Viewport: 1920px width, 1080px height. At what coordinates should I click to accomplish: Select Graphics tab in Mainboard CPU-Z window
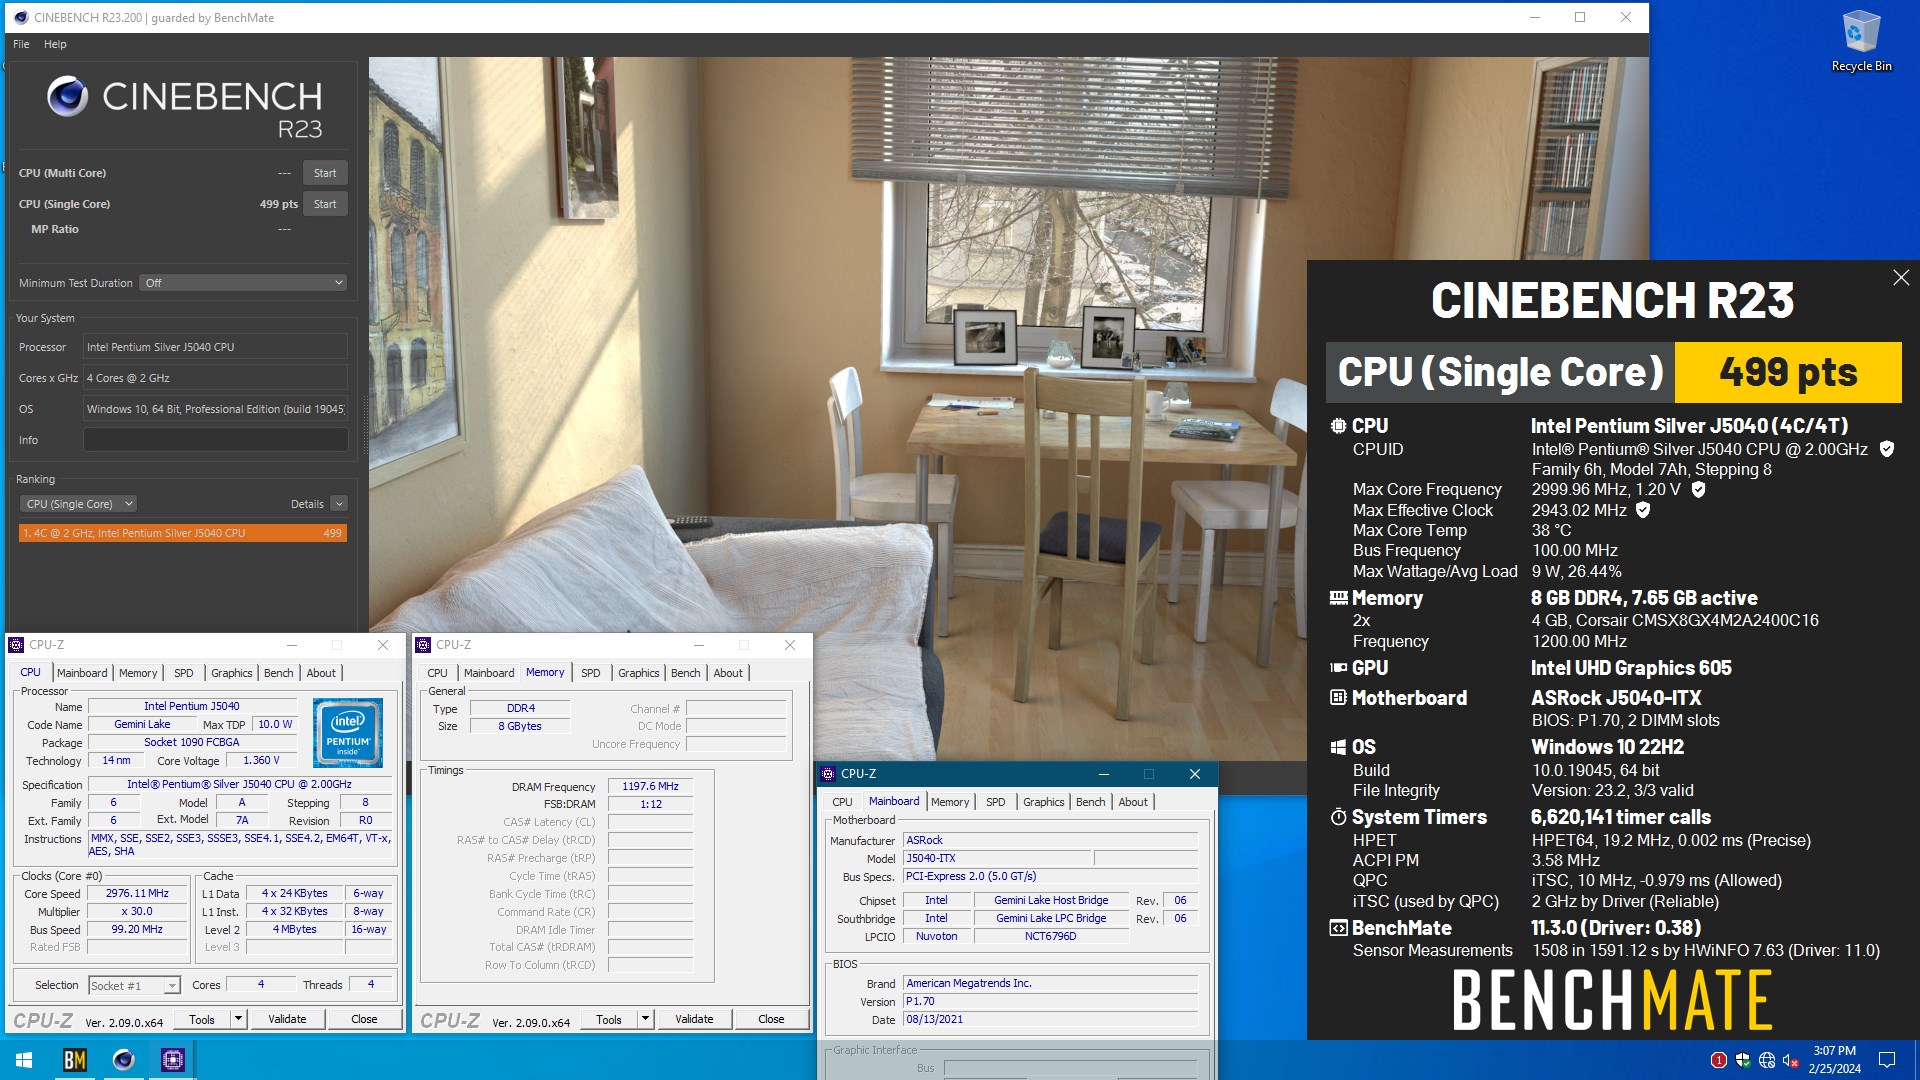(x=1044, y=802)
